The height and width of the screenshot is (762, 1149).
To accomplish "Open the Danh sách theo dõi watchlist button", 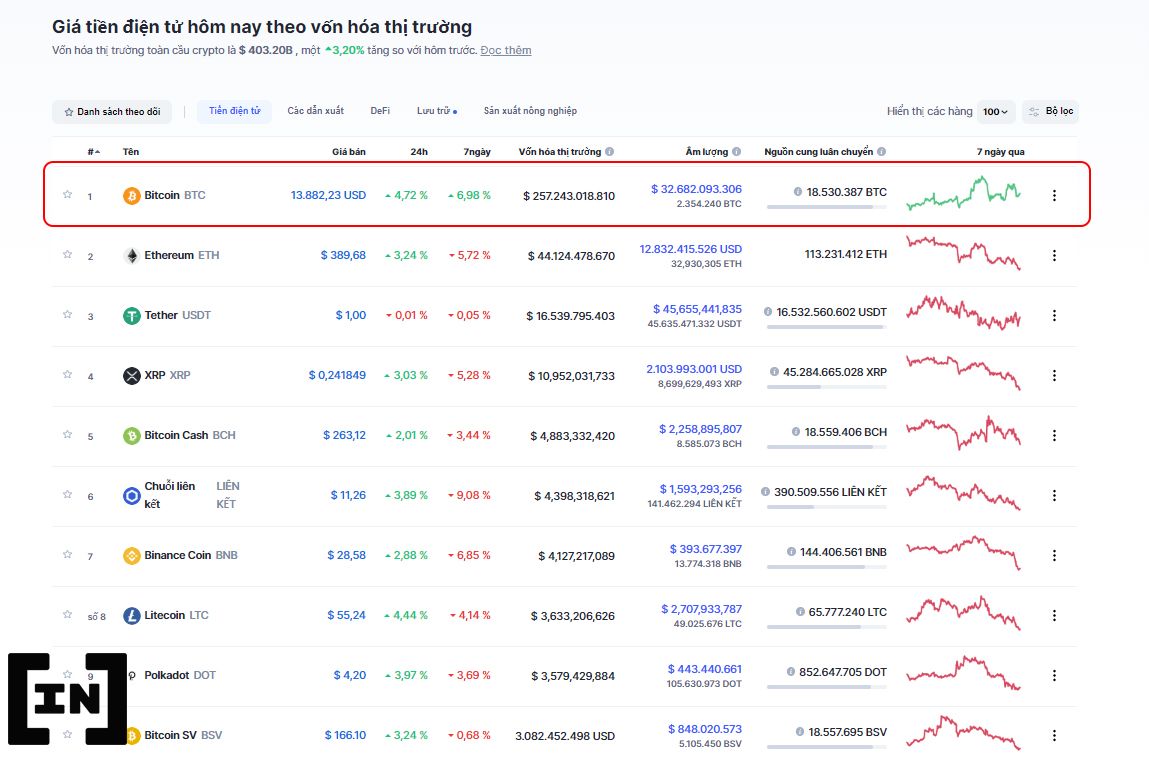I will click(x=112, y=112).
